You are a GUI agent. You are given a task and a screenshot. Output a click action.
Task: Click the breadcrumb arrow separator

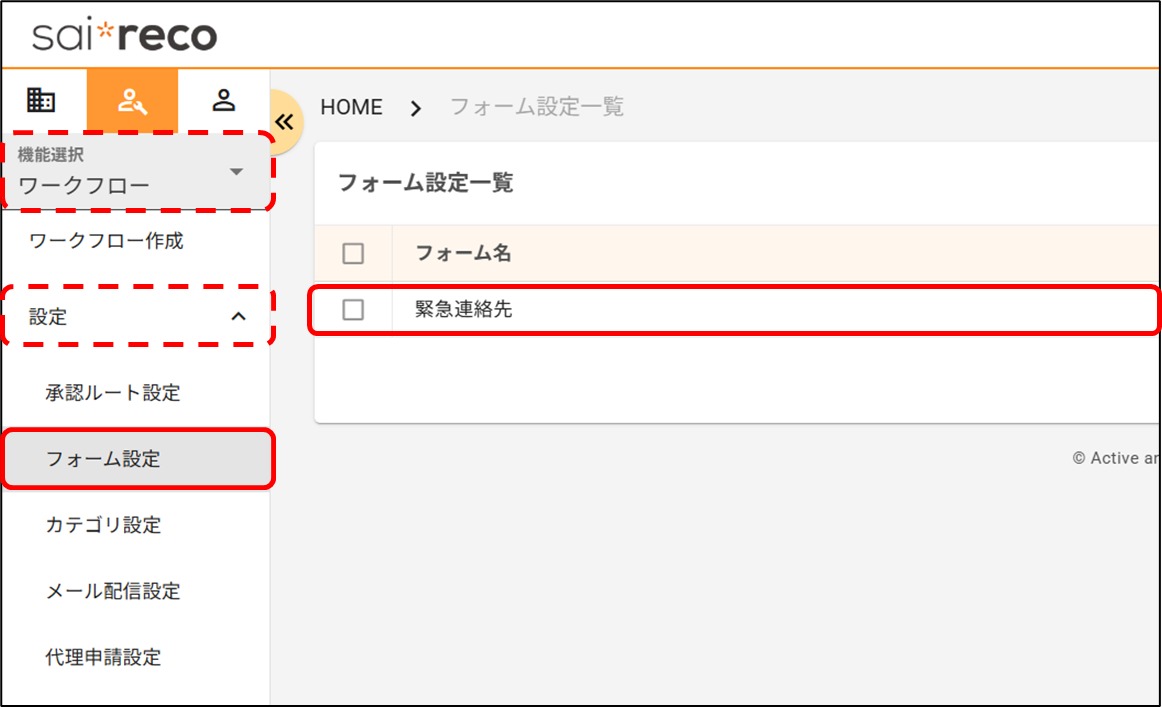416,108
